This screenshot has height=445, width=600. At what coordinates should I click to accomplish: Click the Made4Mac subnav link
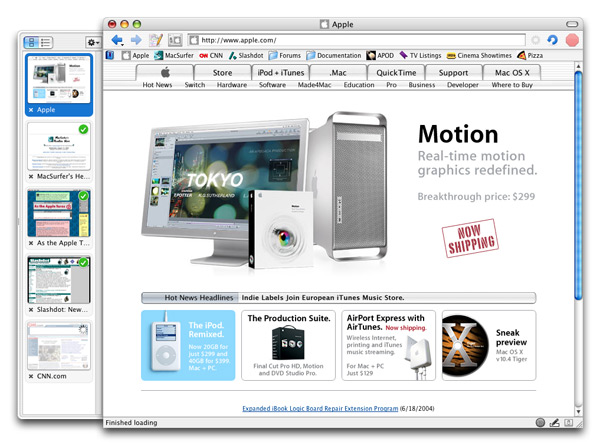click(x=315, y=85)
